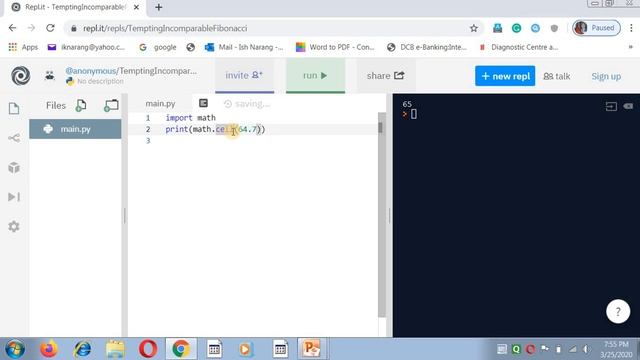Click the Sign up link
Image resolution: width=640 pixels, height=360 pixels.
606,76
